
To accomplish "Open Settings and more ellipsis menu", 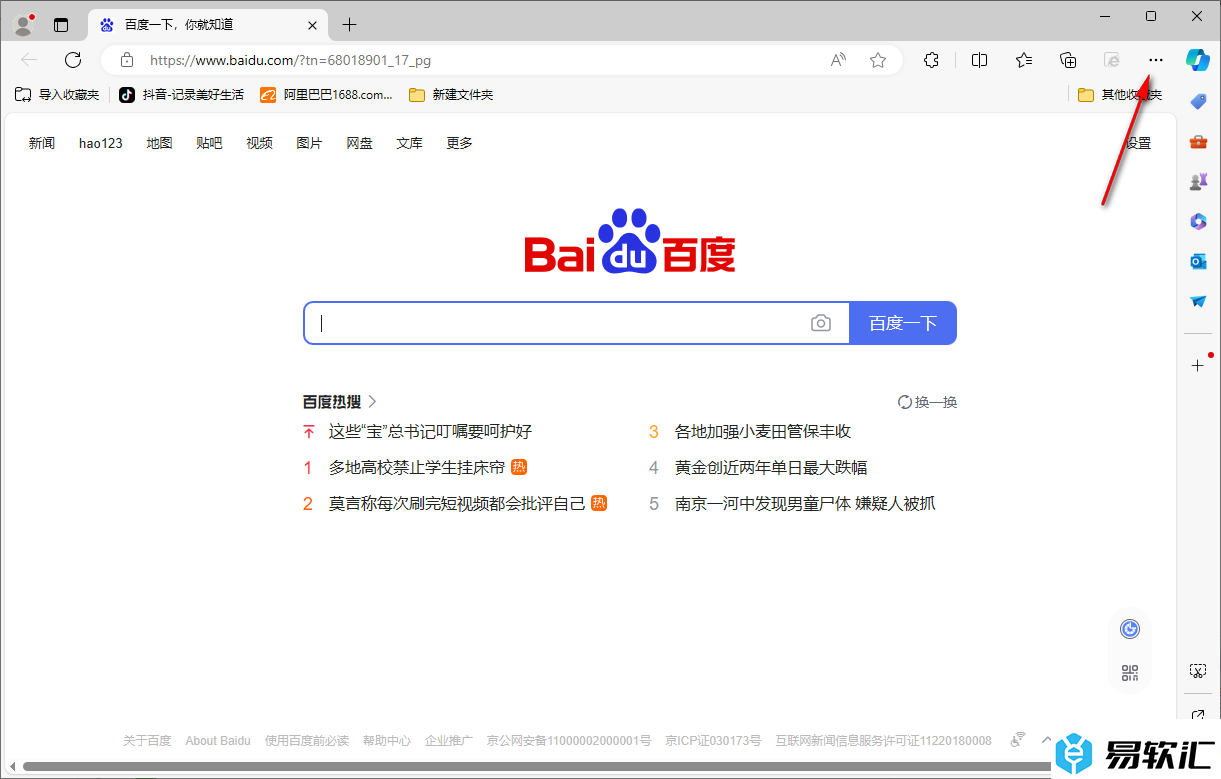I will (x=1156, y=60).
